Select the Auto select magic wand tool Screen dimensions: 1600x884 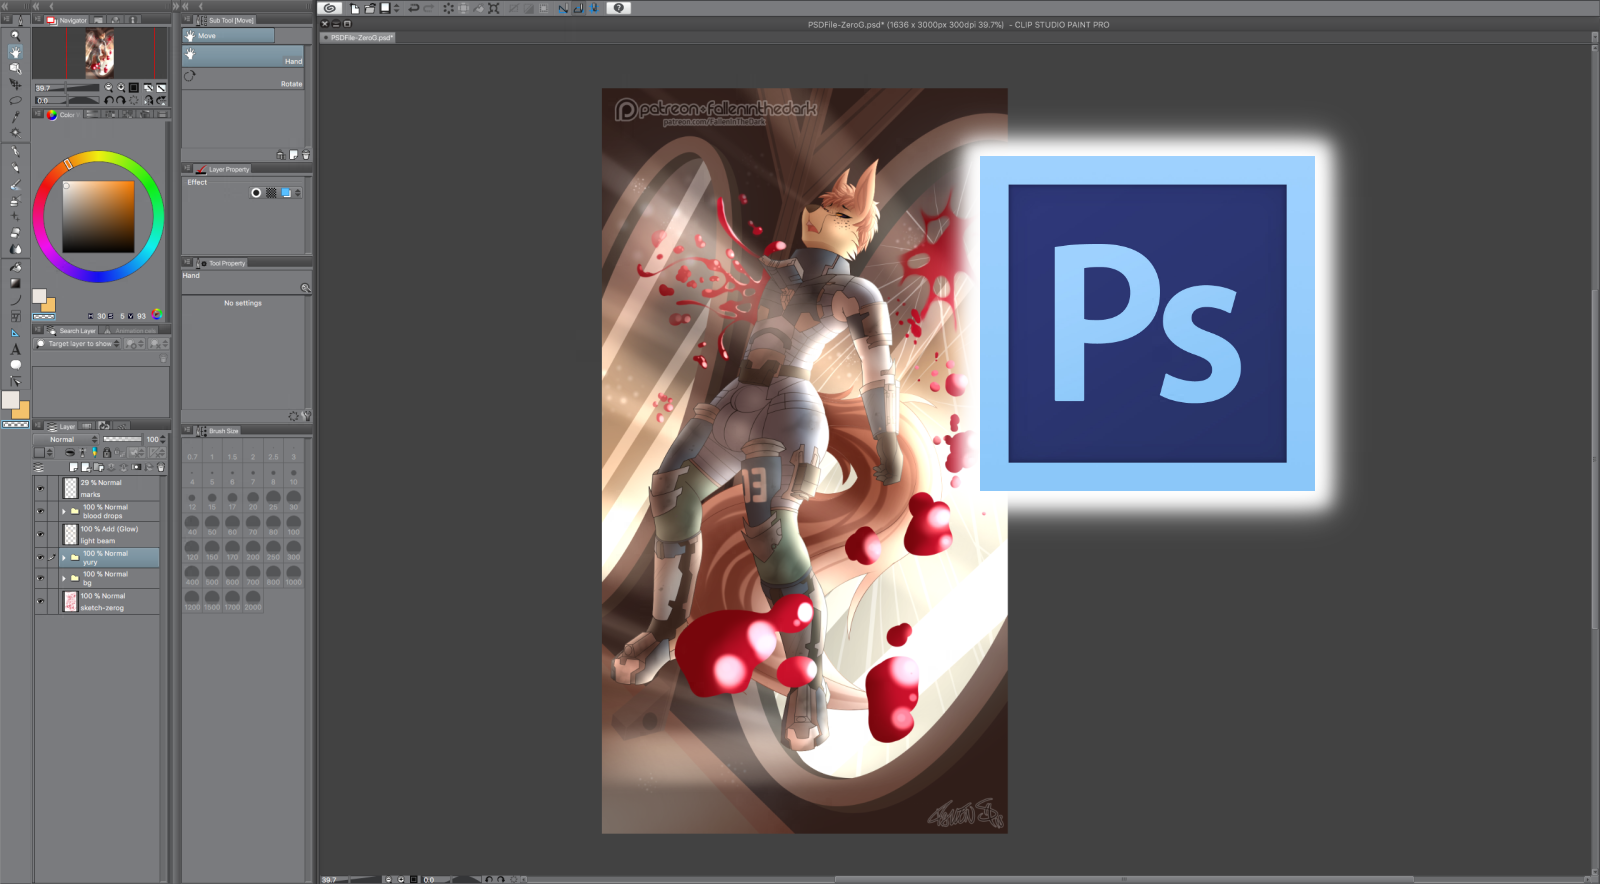[15, 132]
